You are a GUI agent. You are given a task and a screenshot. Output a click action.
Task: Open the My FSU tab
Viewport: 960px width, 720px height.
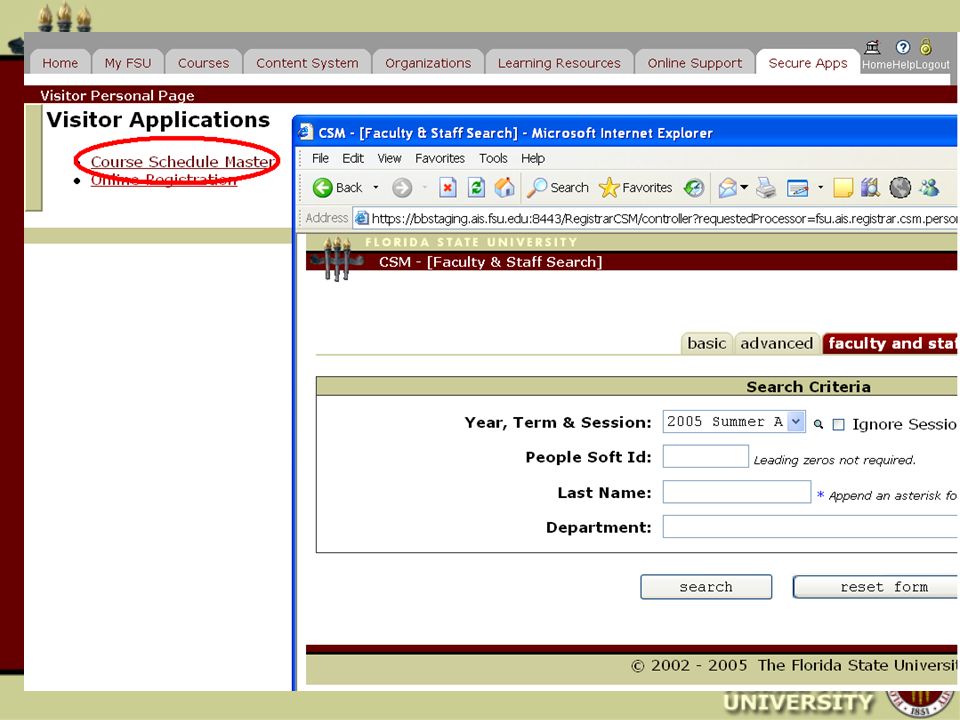(127, 63)
